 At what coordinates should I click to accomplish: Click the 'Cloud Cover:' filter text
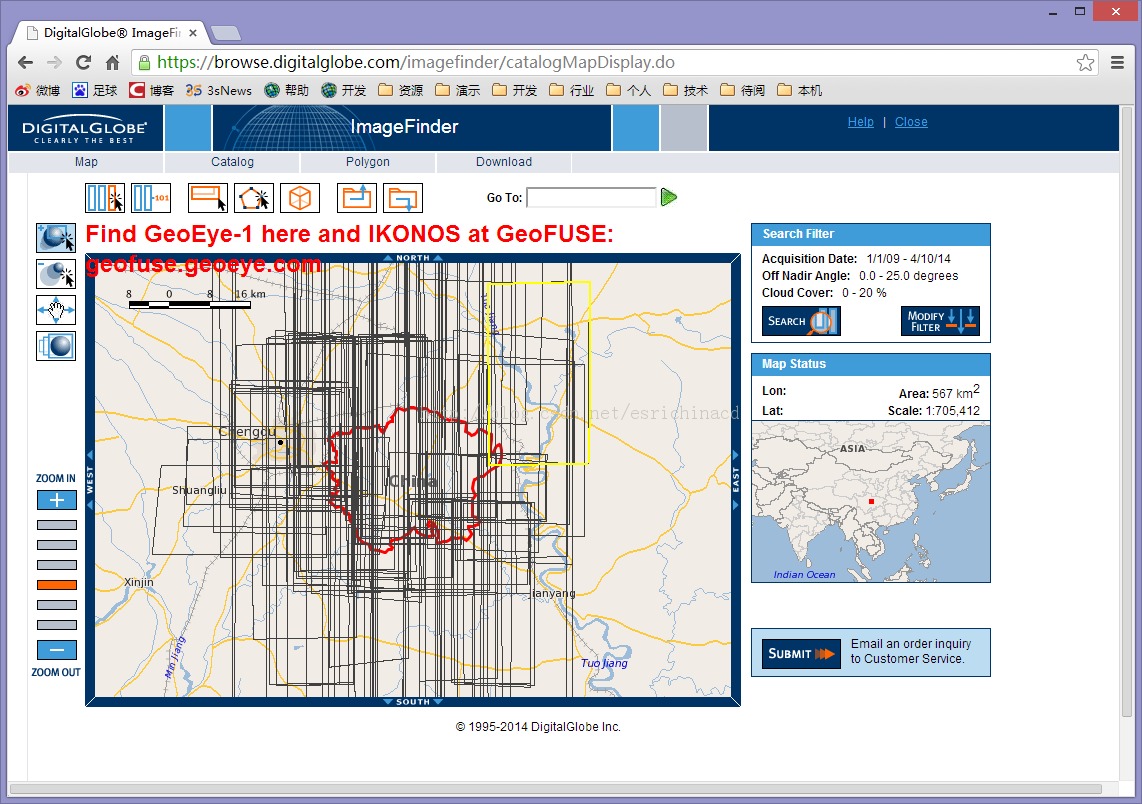click(x=798, y=293)
